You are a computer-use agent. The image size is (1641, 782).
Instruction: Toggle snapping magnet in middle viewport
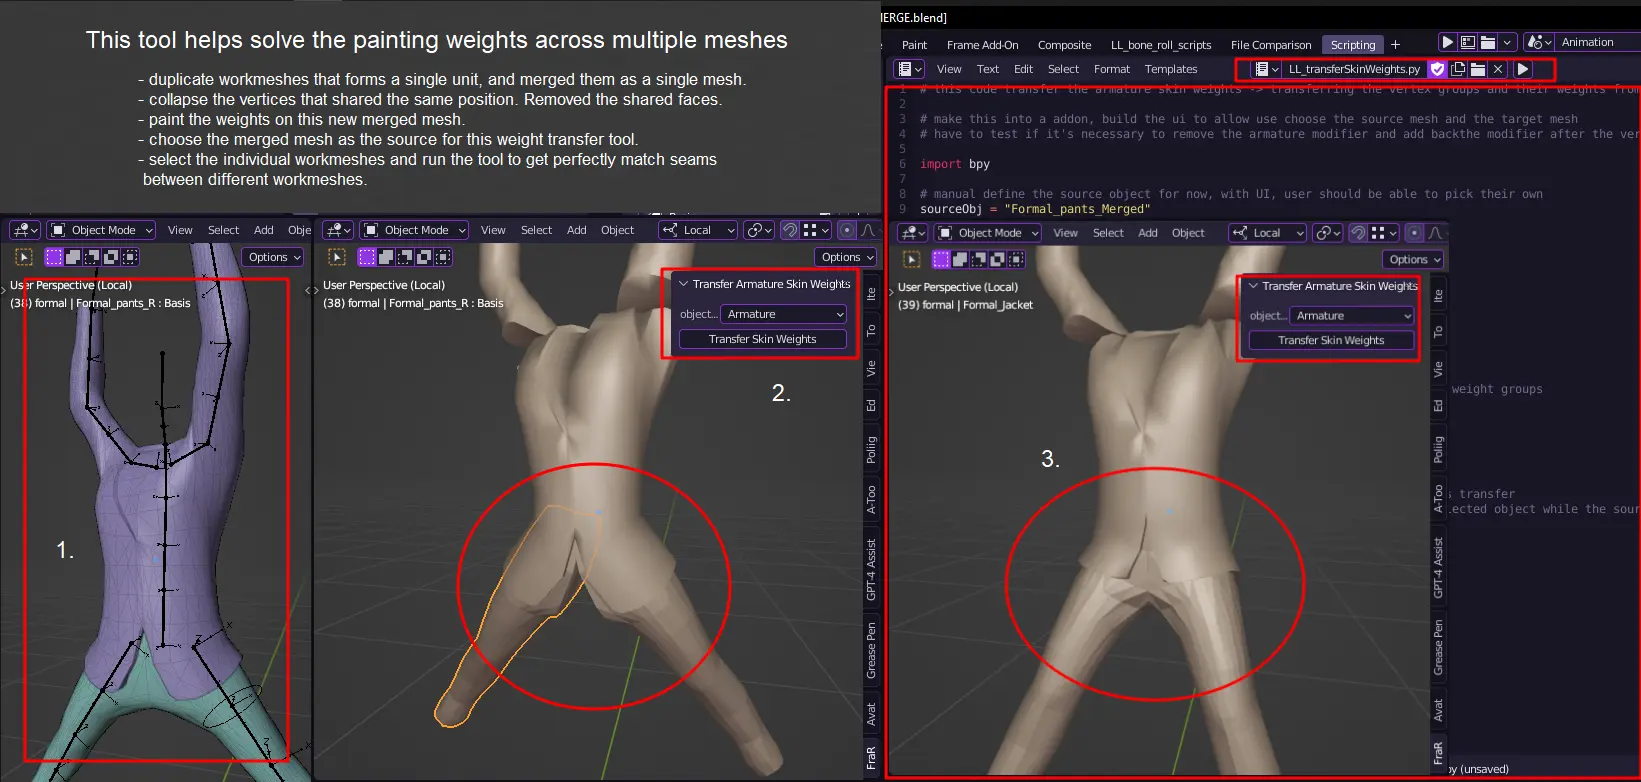[790, 230]
